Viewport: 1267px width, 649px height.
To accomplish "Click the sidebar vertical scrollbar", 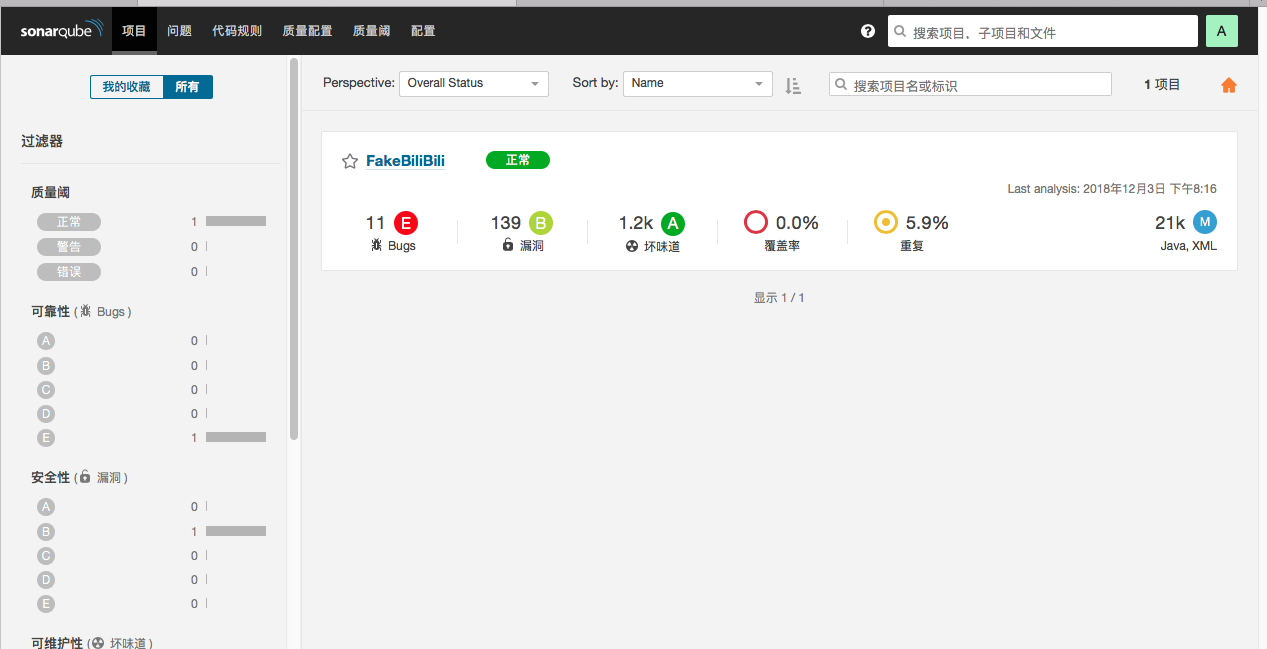I will tap(294, 250).
